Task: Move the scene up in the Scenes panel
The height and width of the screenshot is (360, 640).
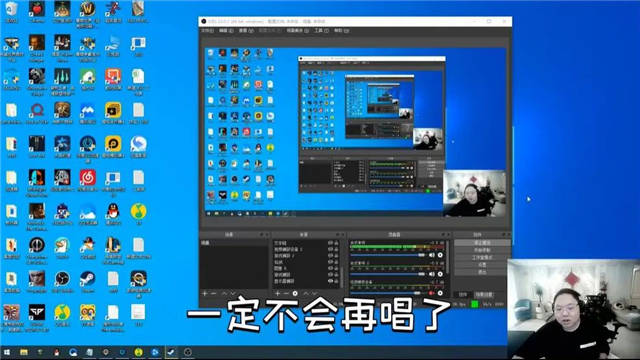Action: pyautogui.click(x=224, y=293)
